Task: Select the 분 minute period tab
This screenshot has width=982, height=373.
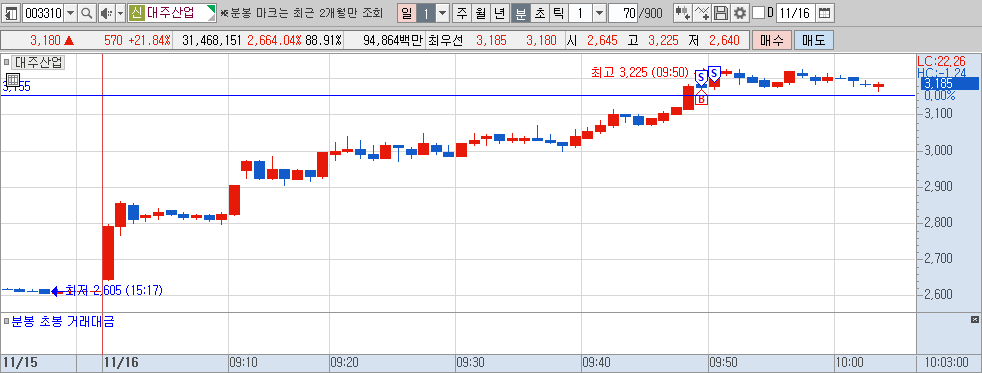Action: (x=520, y=13)
